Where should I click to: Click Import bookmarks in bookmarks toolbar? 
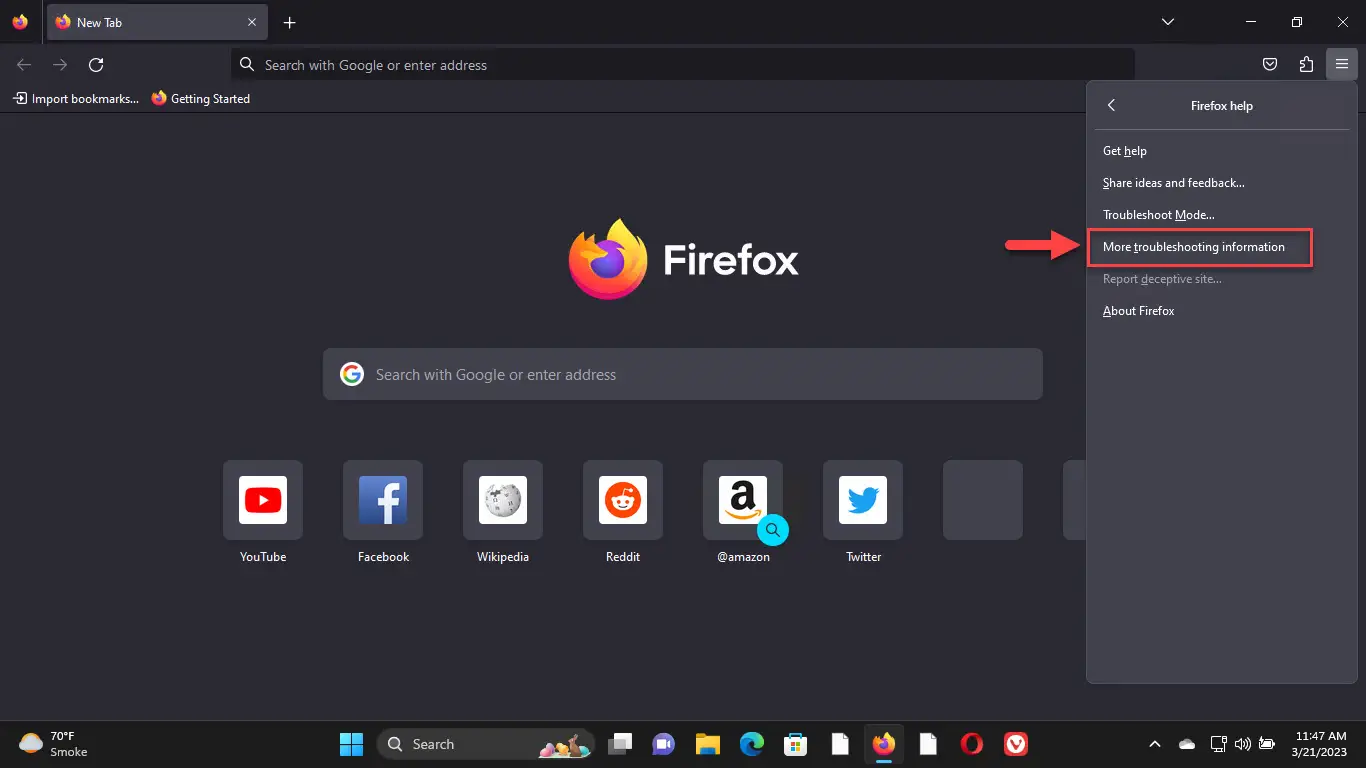pos(75,99)
